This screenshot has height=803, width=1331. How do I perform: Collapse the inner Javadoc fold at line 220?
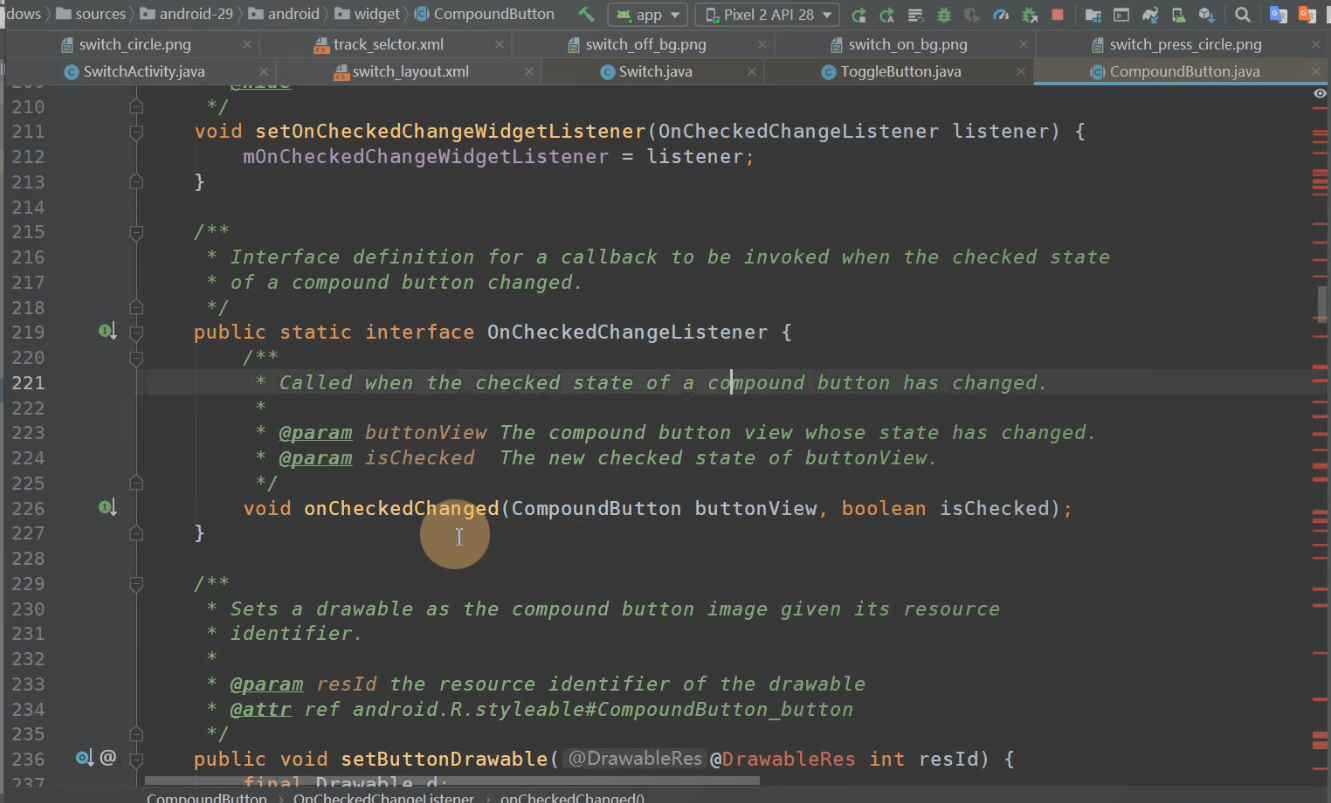(136, 357)
